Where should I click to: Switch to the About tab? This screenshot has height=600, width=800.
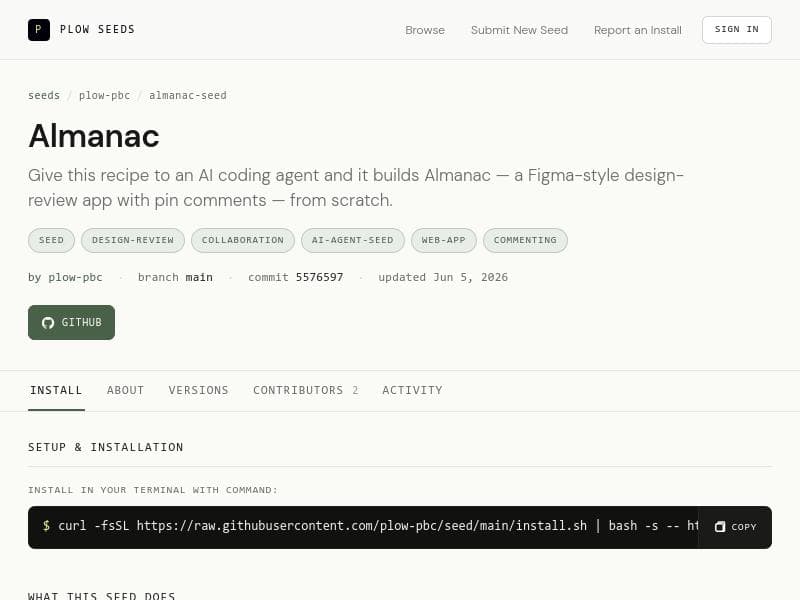click(x=126, y=390)
